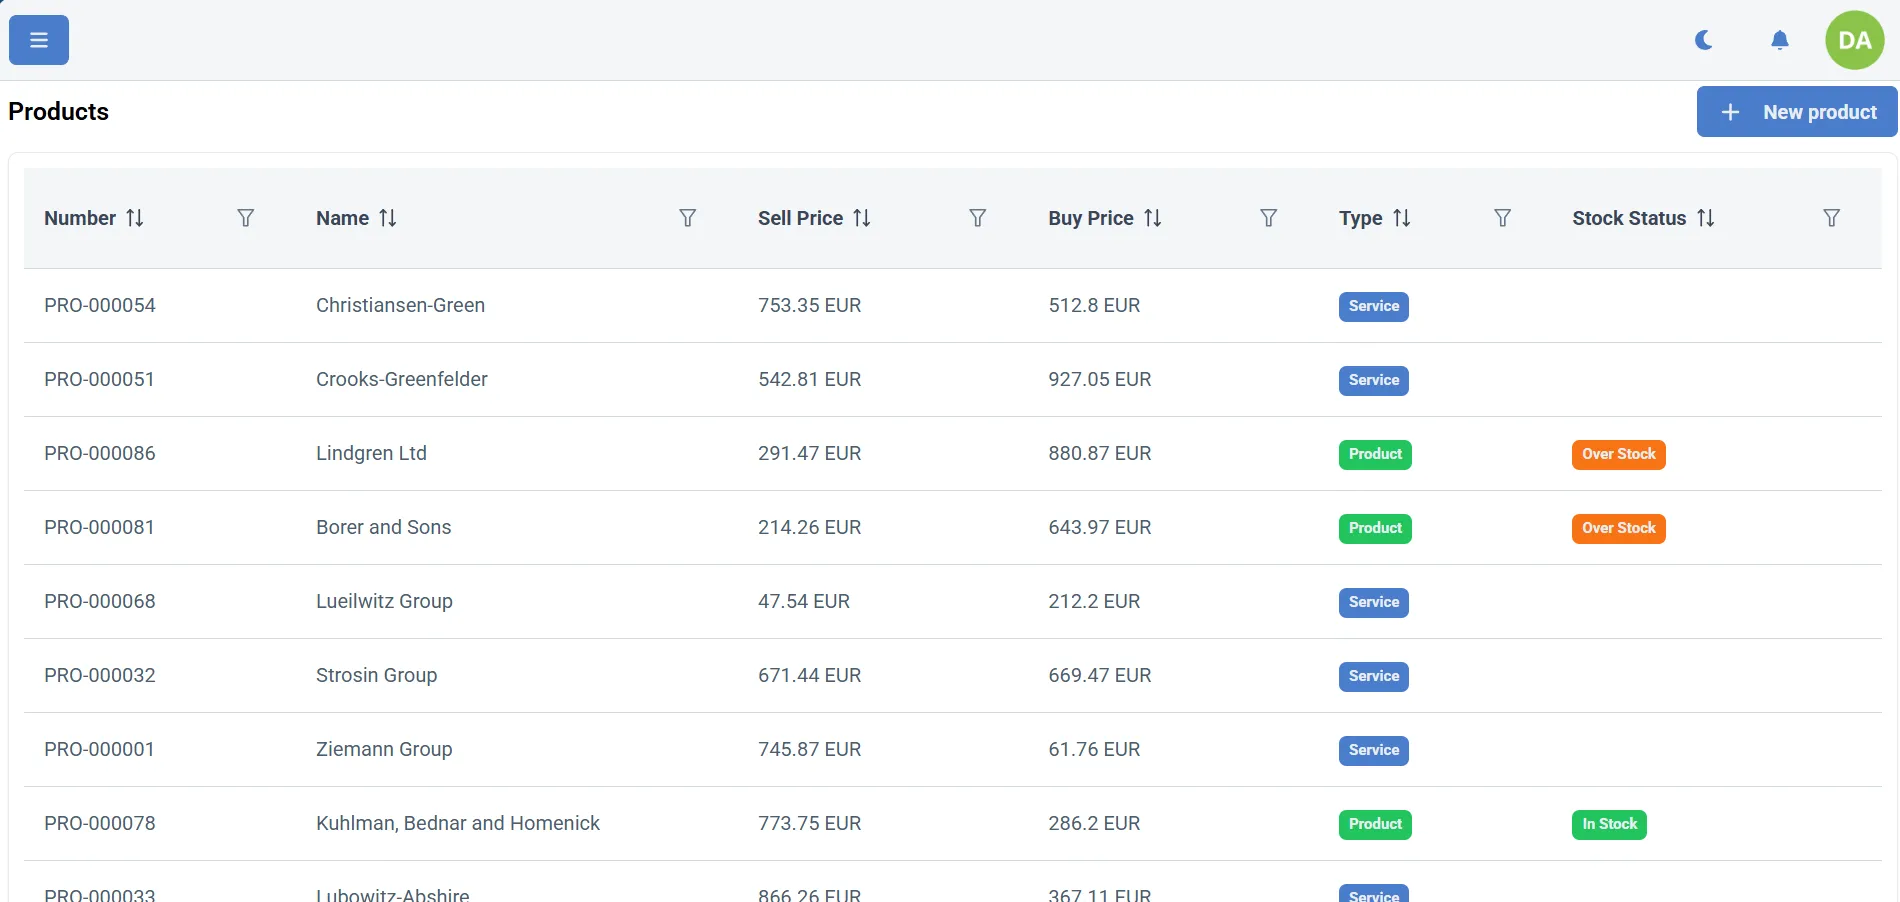Open the DA user profile avatar
The image size is (1900, 902).
click(1855, 40)
